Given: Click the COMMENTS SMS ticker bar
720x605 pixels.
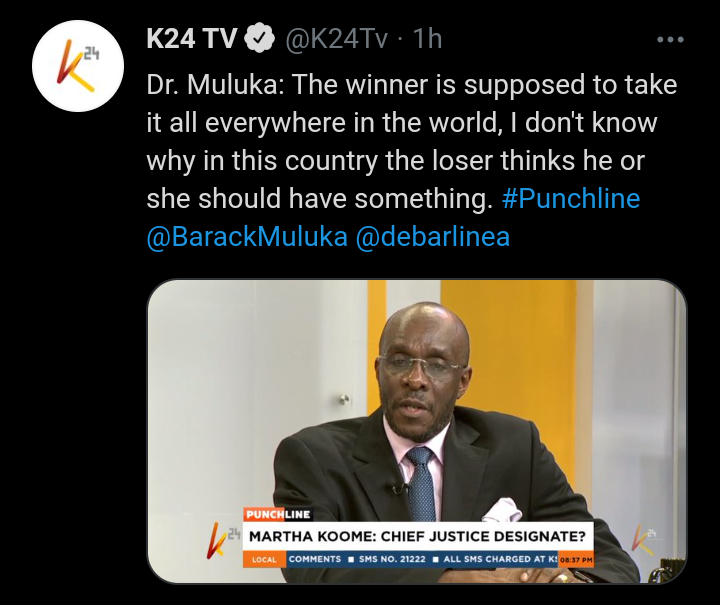Looking at the screenshot, I should pos(422,560).
